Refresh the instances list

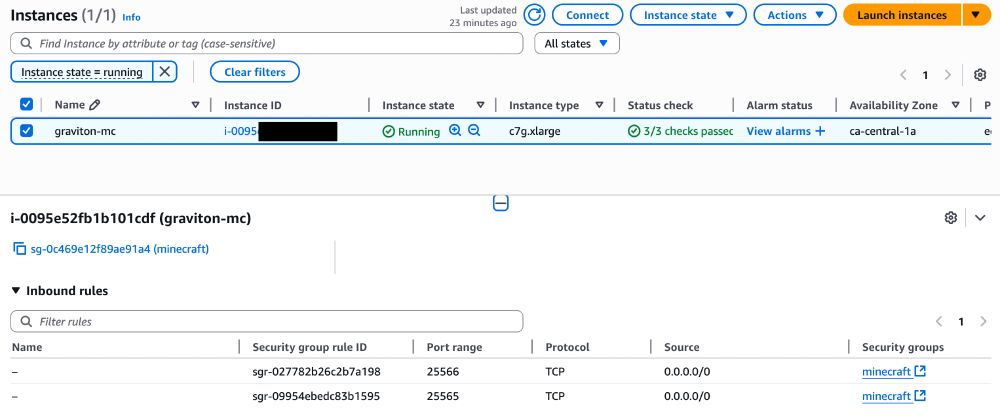point(534,15)
